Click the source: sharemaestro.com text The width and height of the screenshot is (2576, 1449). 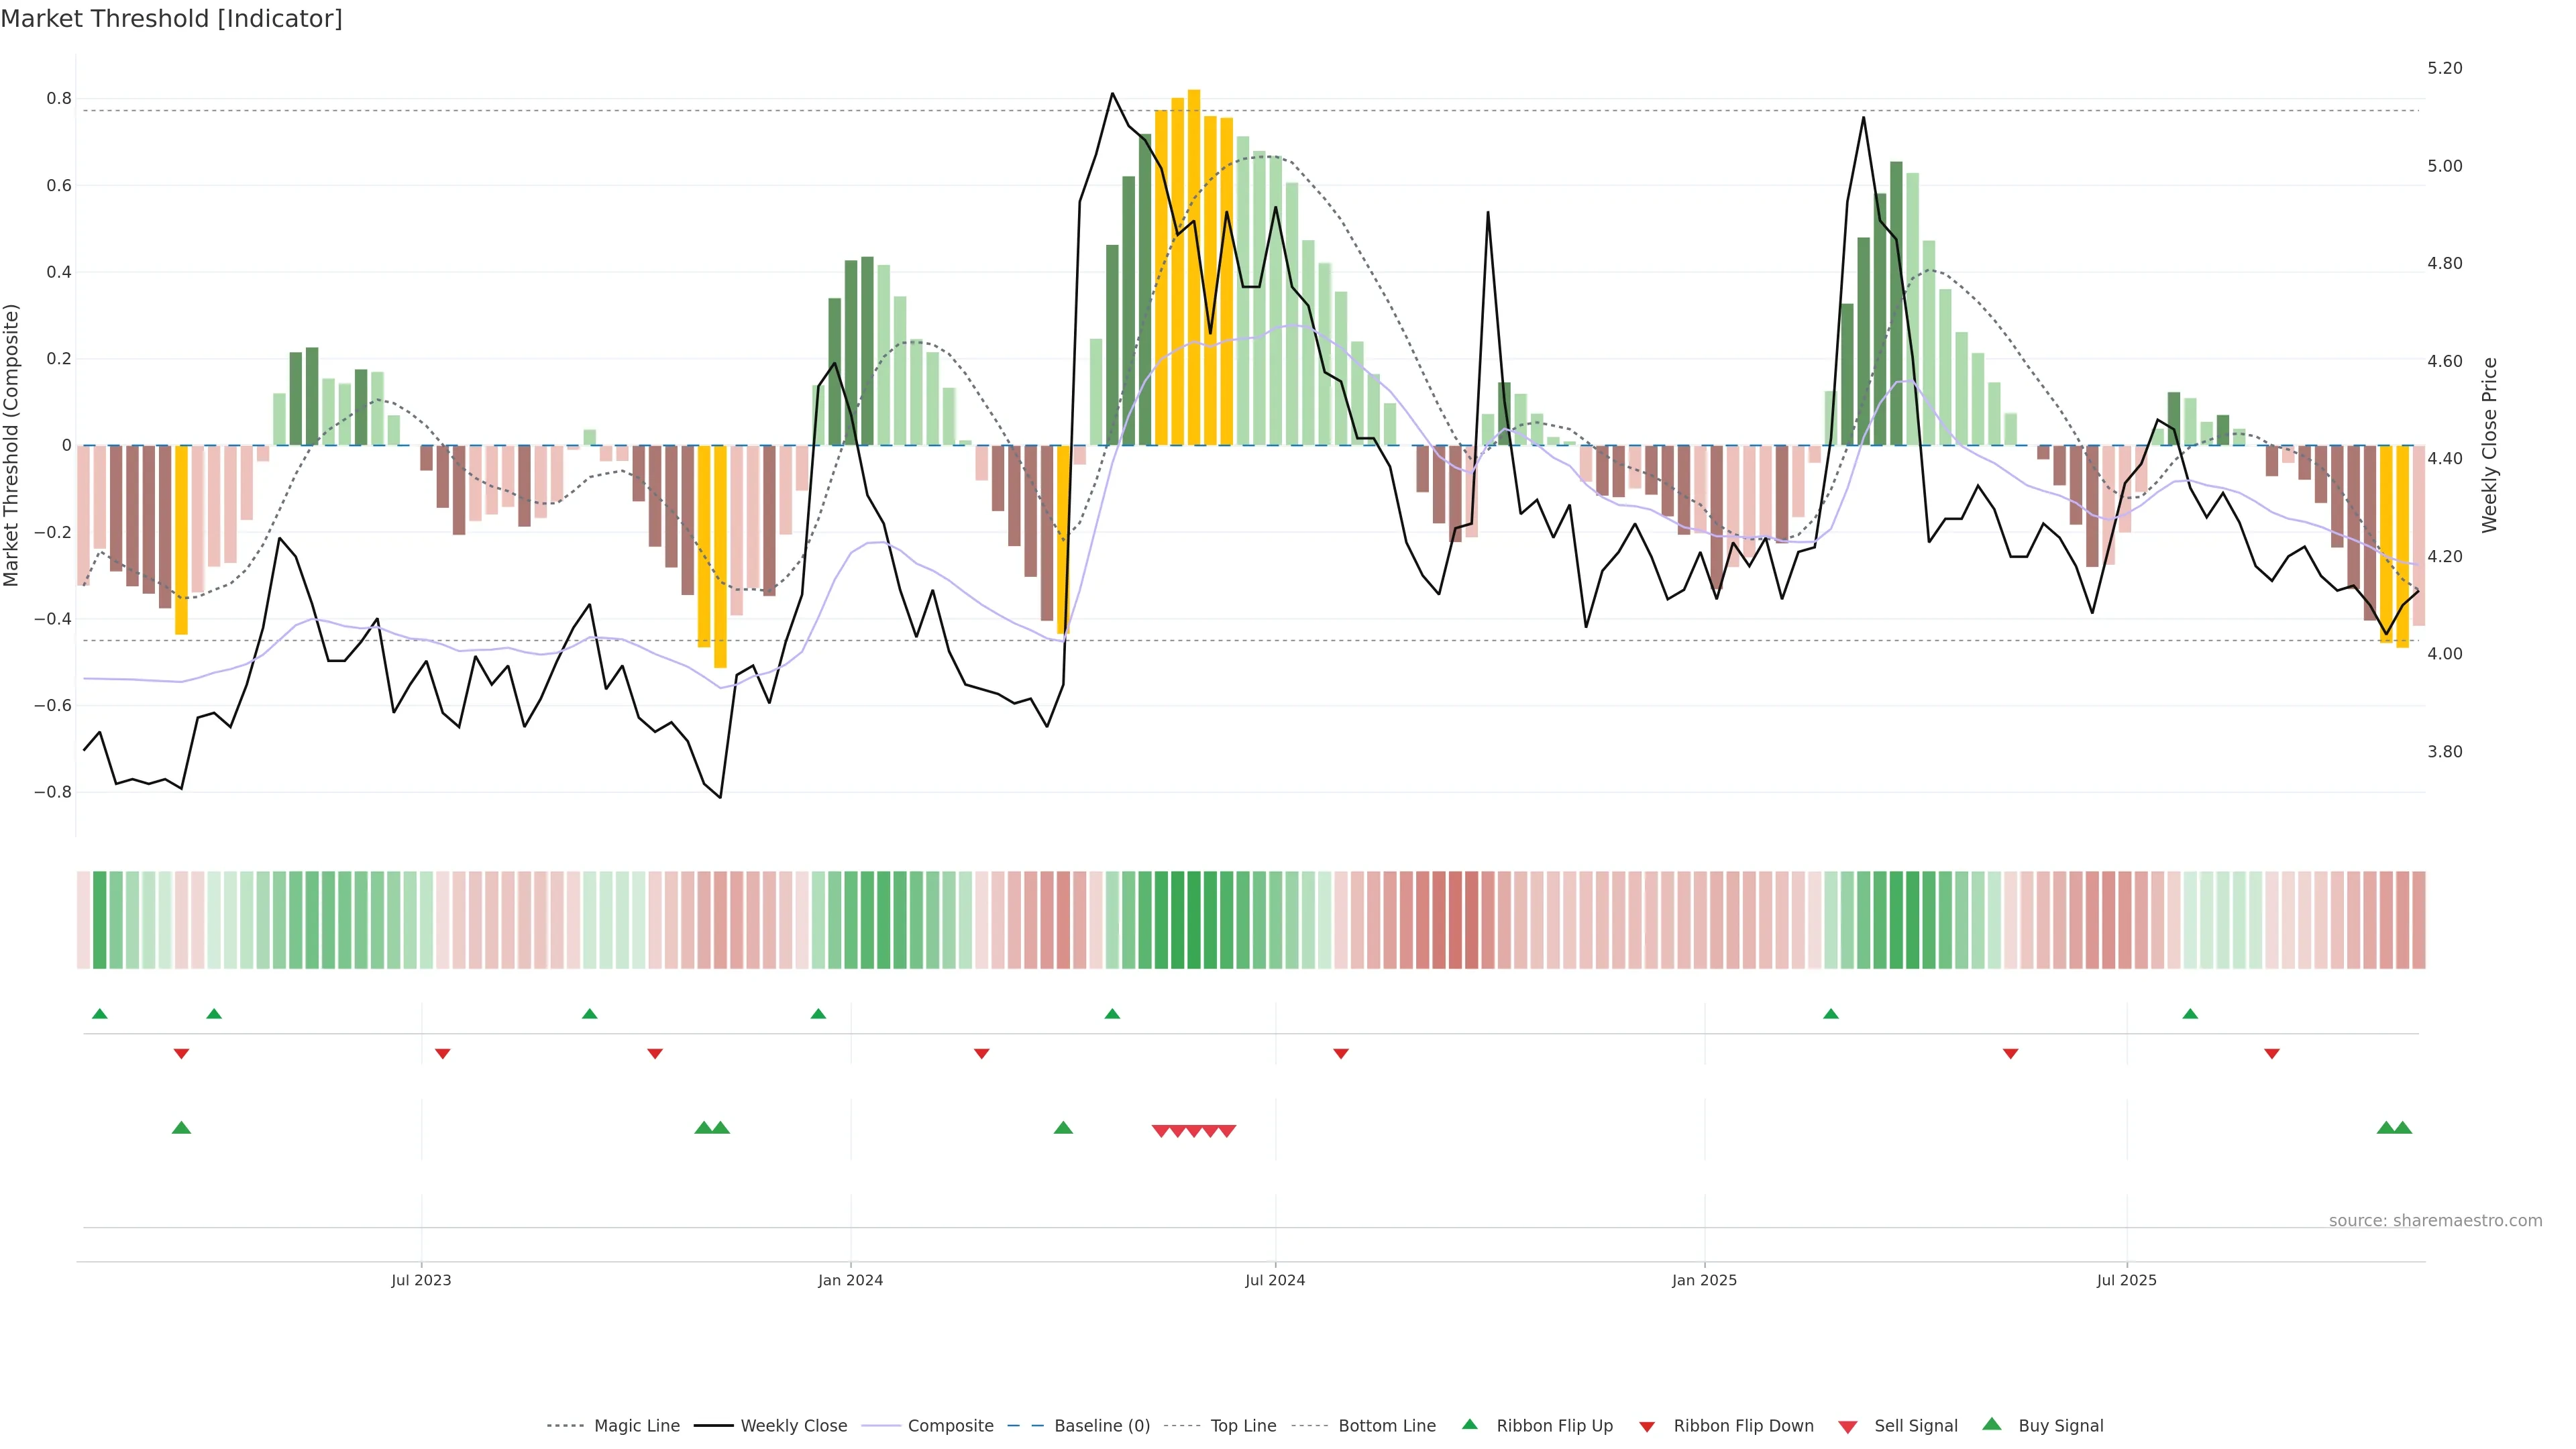pyautogui.click(x=2435, y=1221)
